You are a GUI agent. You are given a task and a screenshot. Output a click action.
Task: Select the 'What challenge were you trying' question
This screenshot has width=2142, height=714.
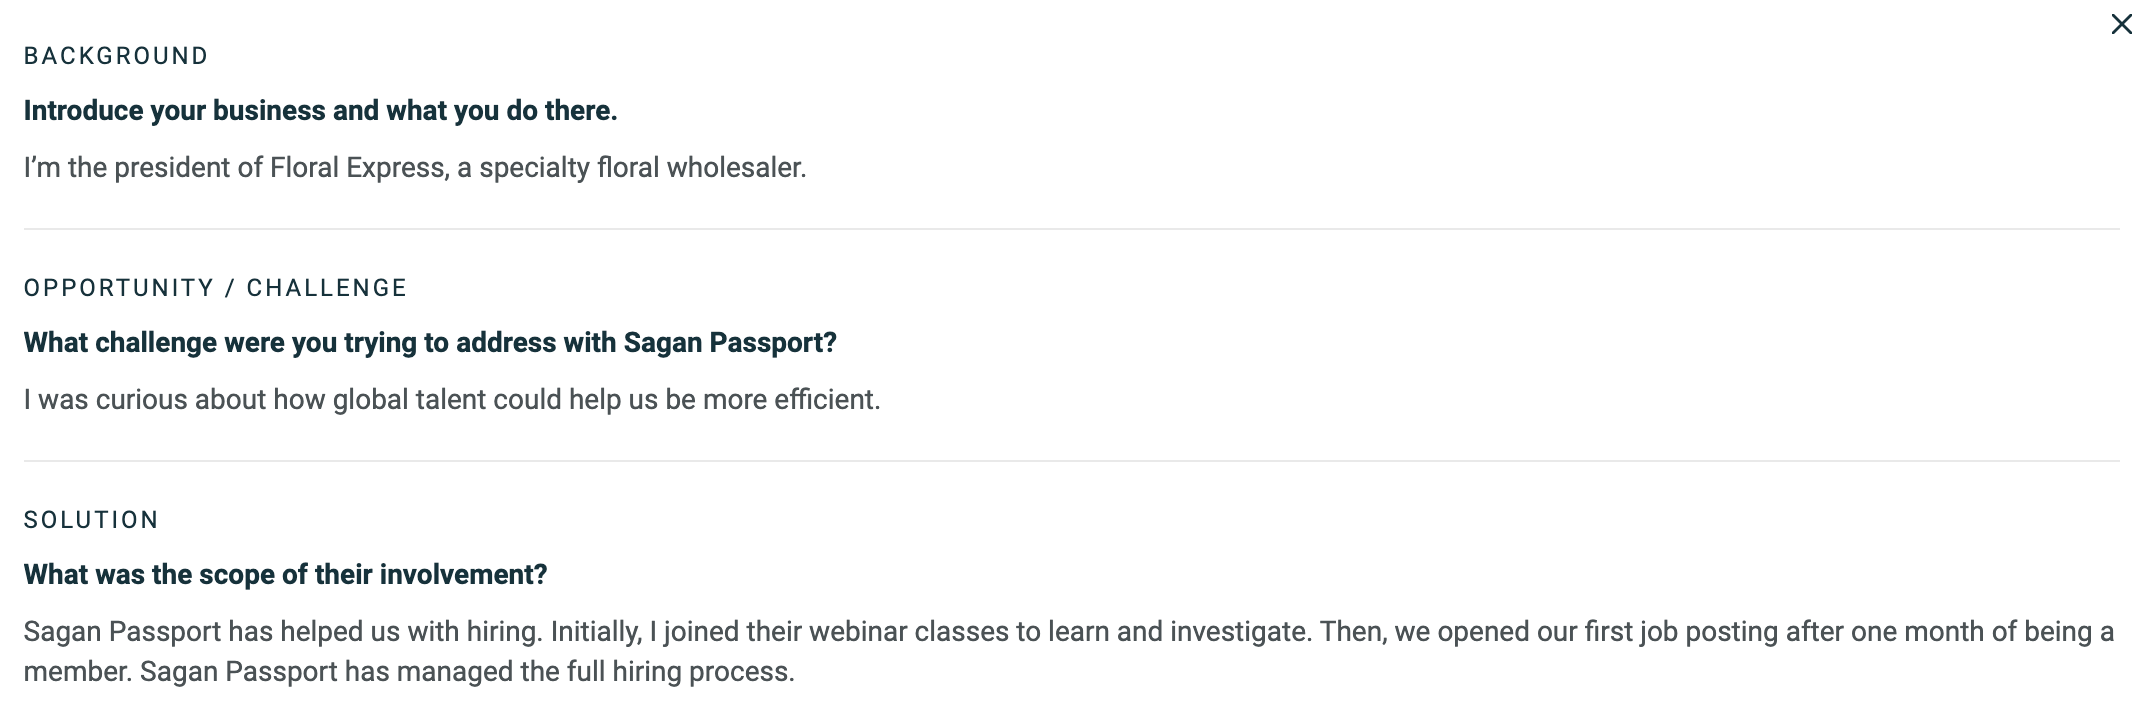coord(430,343)
